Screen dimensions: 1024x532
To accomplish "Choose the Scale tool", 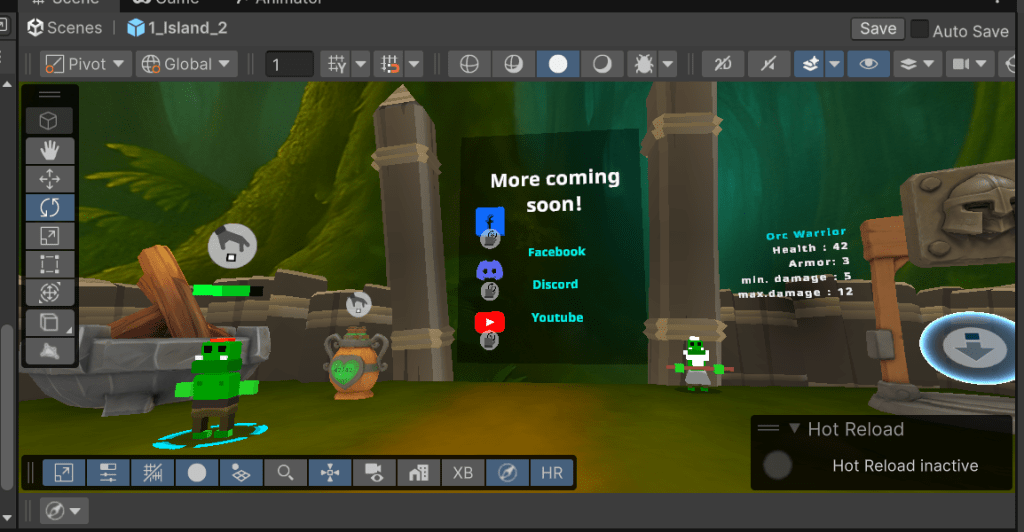I will click(49, 237).
